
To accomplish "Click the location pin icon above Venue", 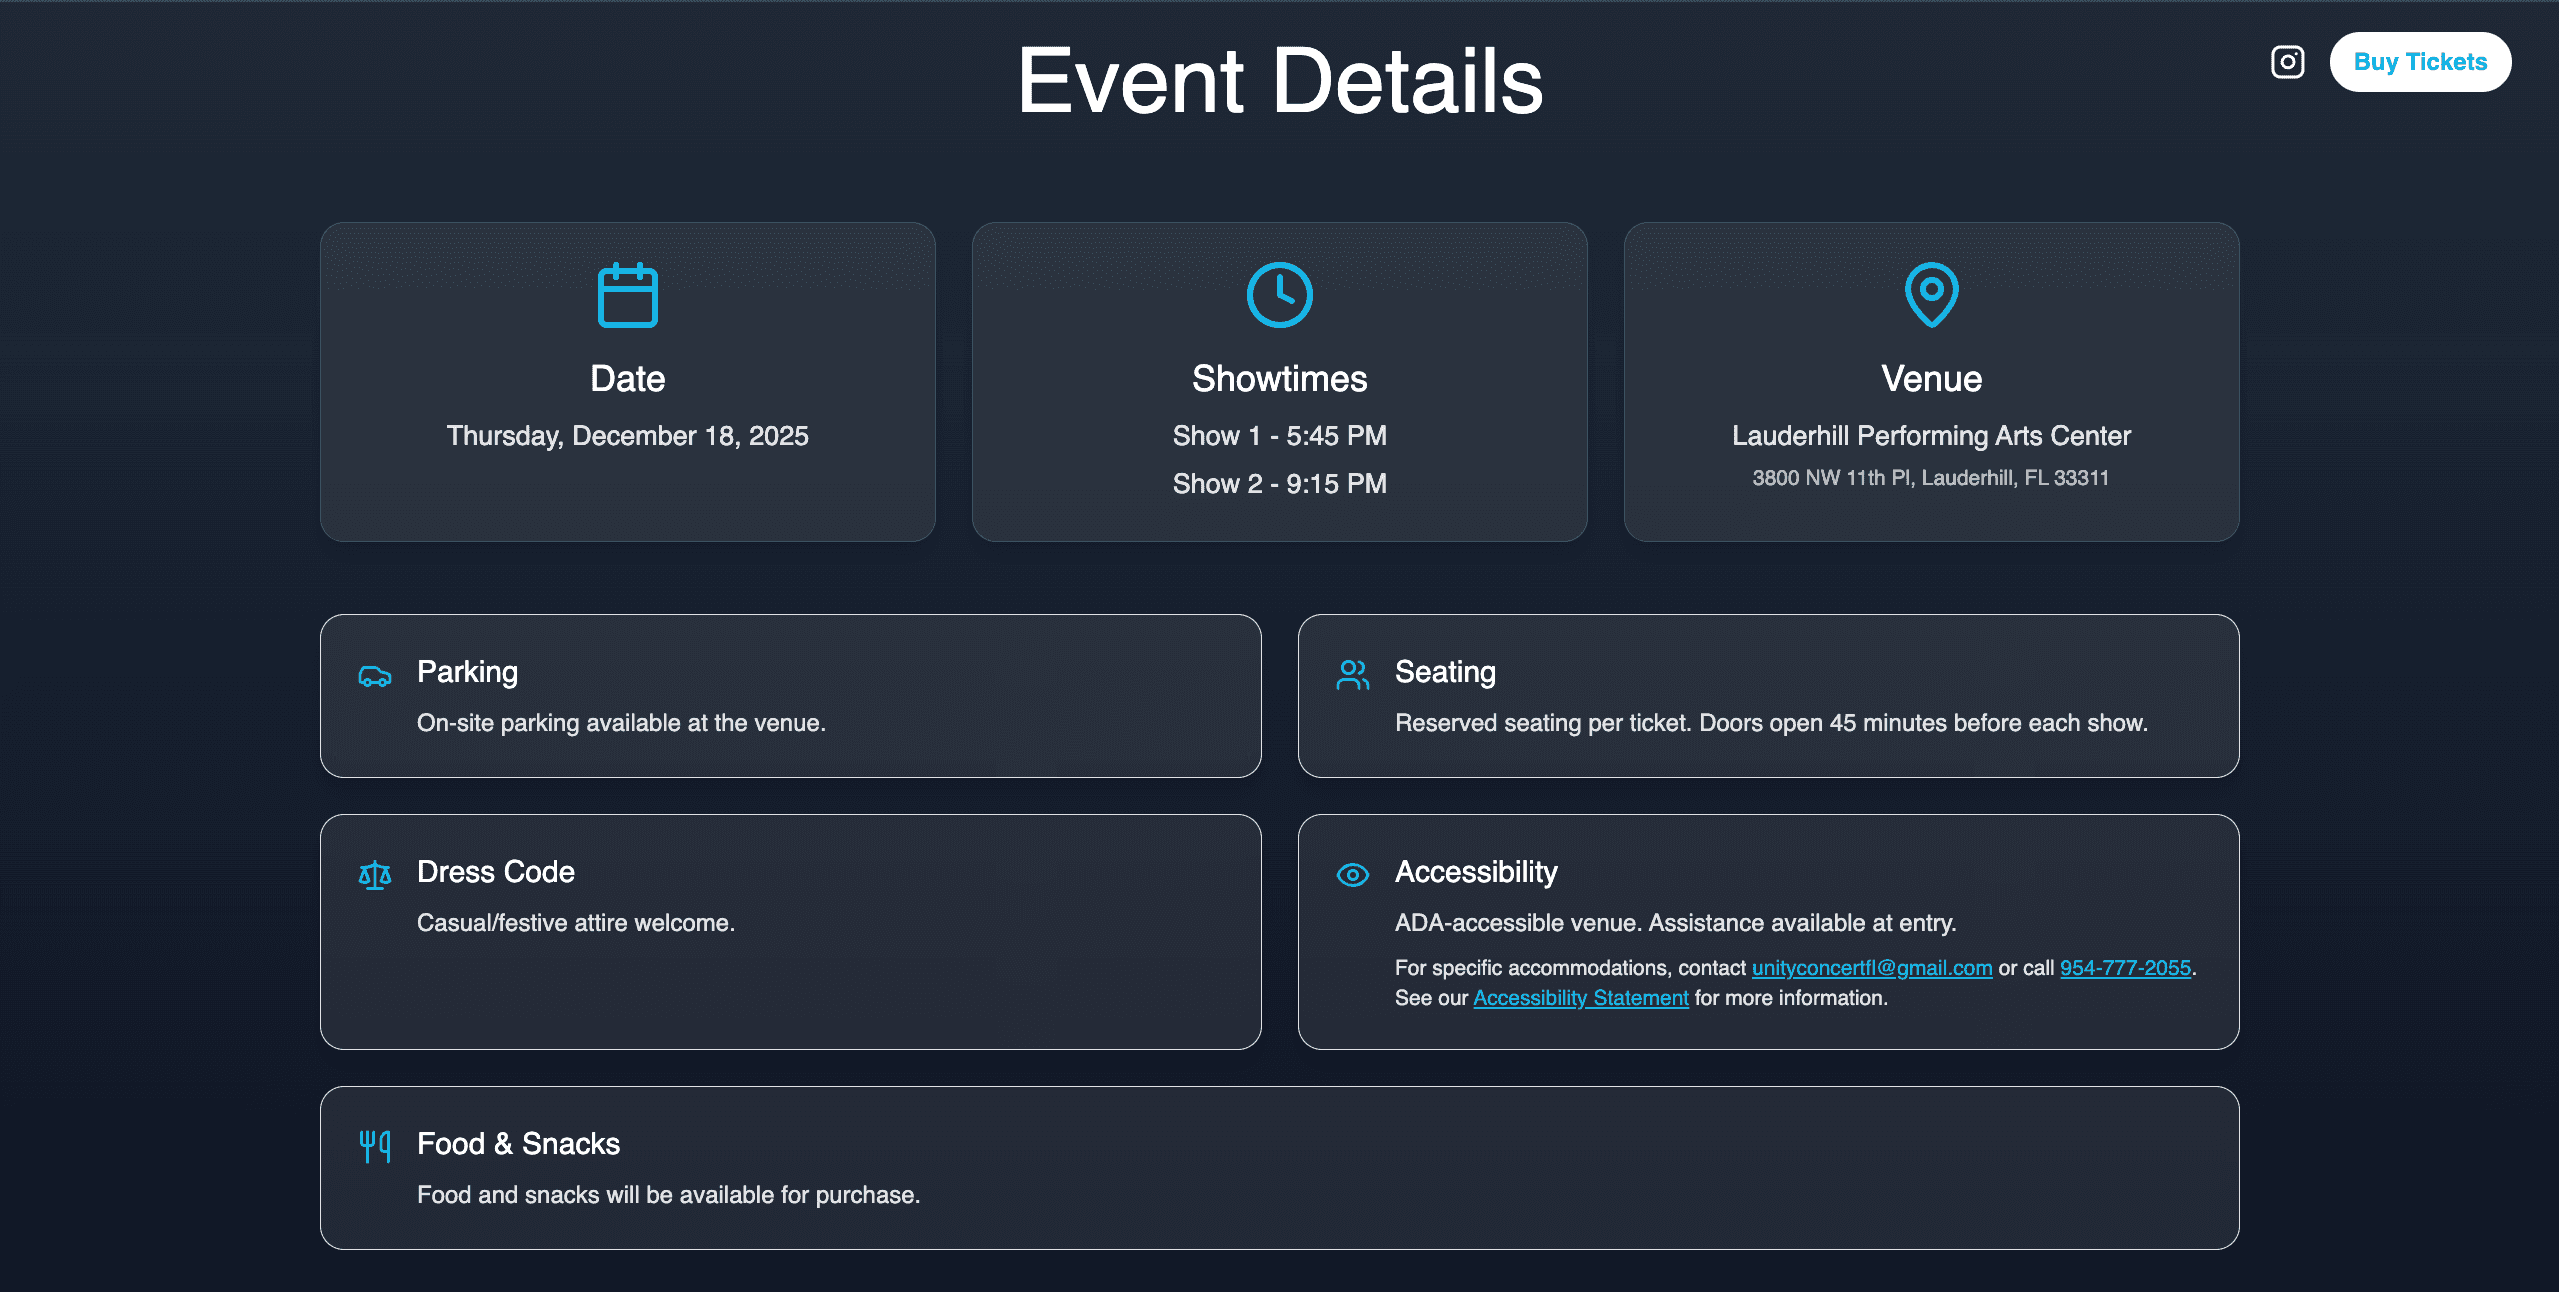I will click(x=1931, y=296).
